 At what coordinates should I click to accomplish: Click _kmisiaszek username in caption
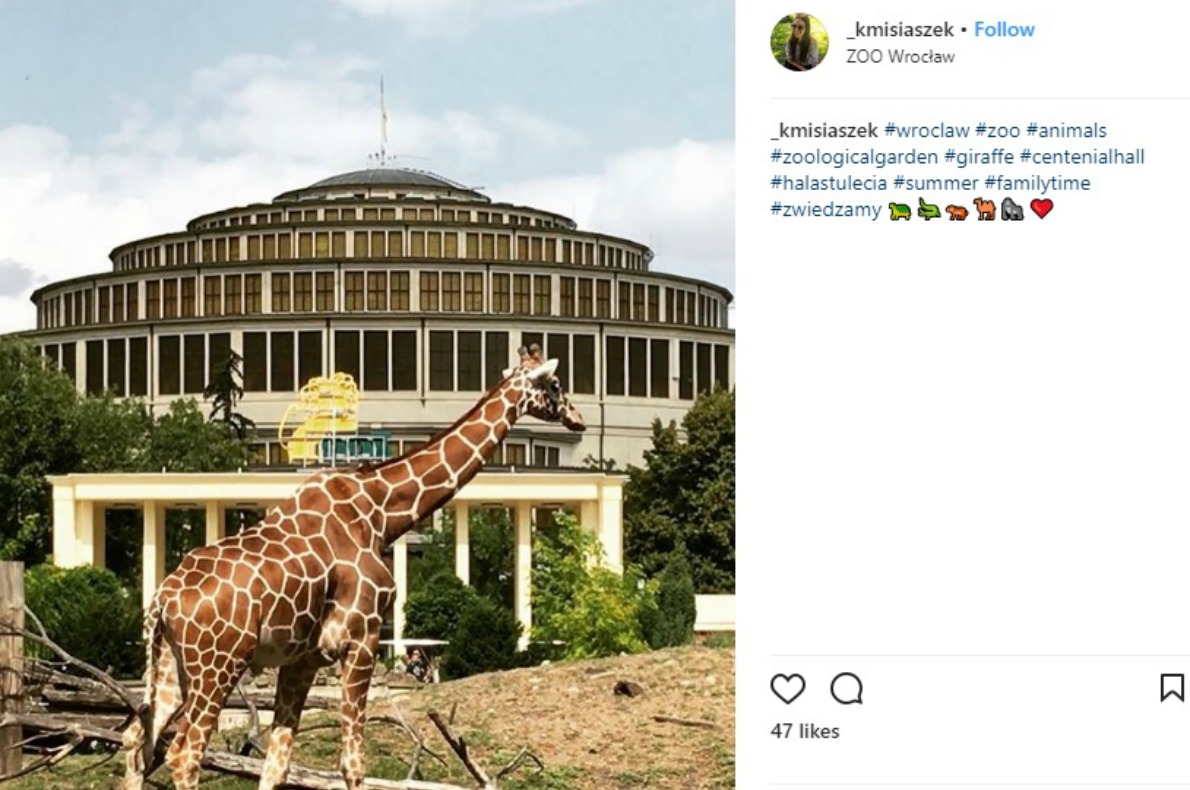823,130
